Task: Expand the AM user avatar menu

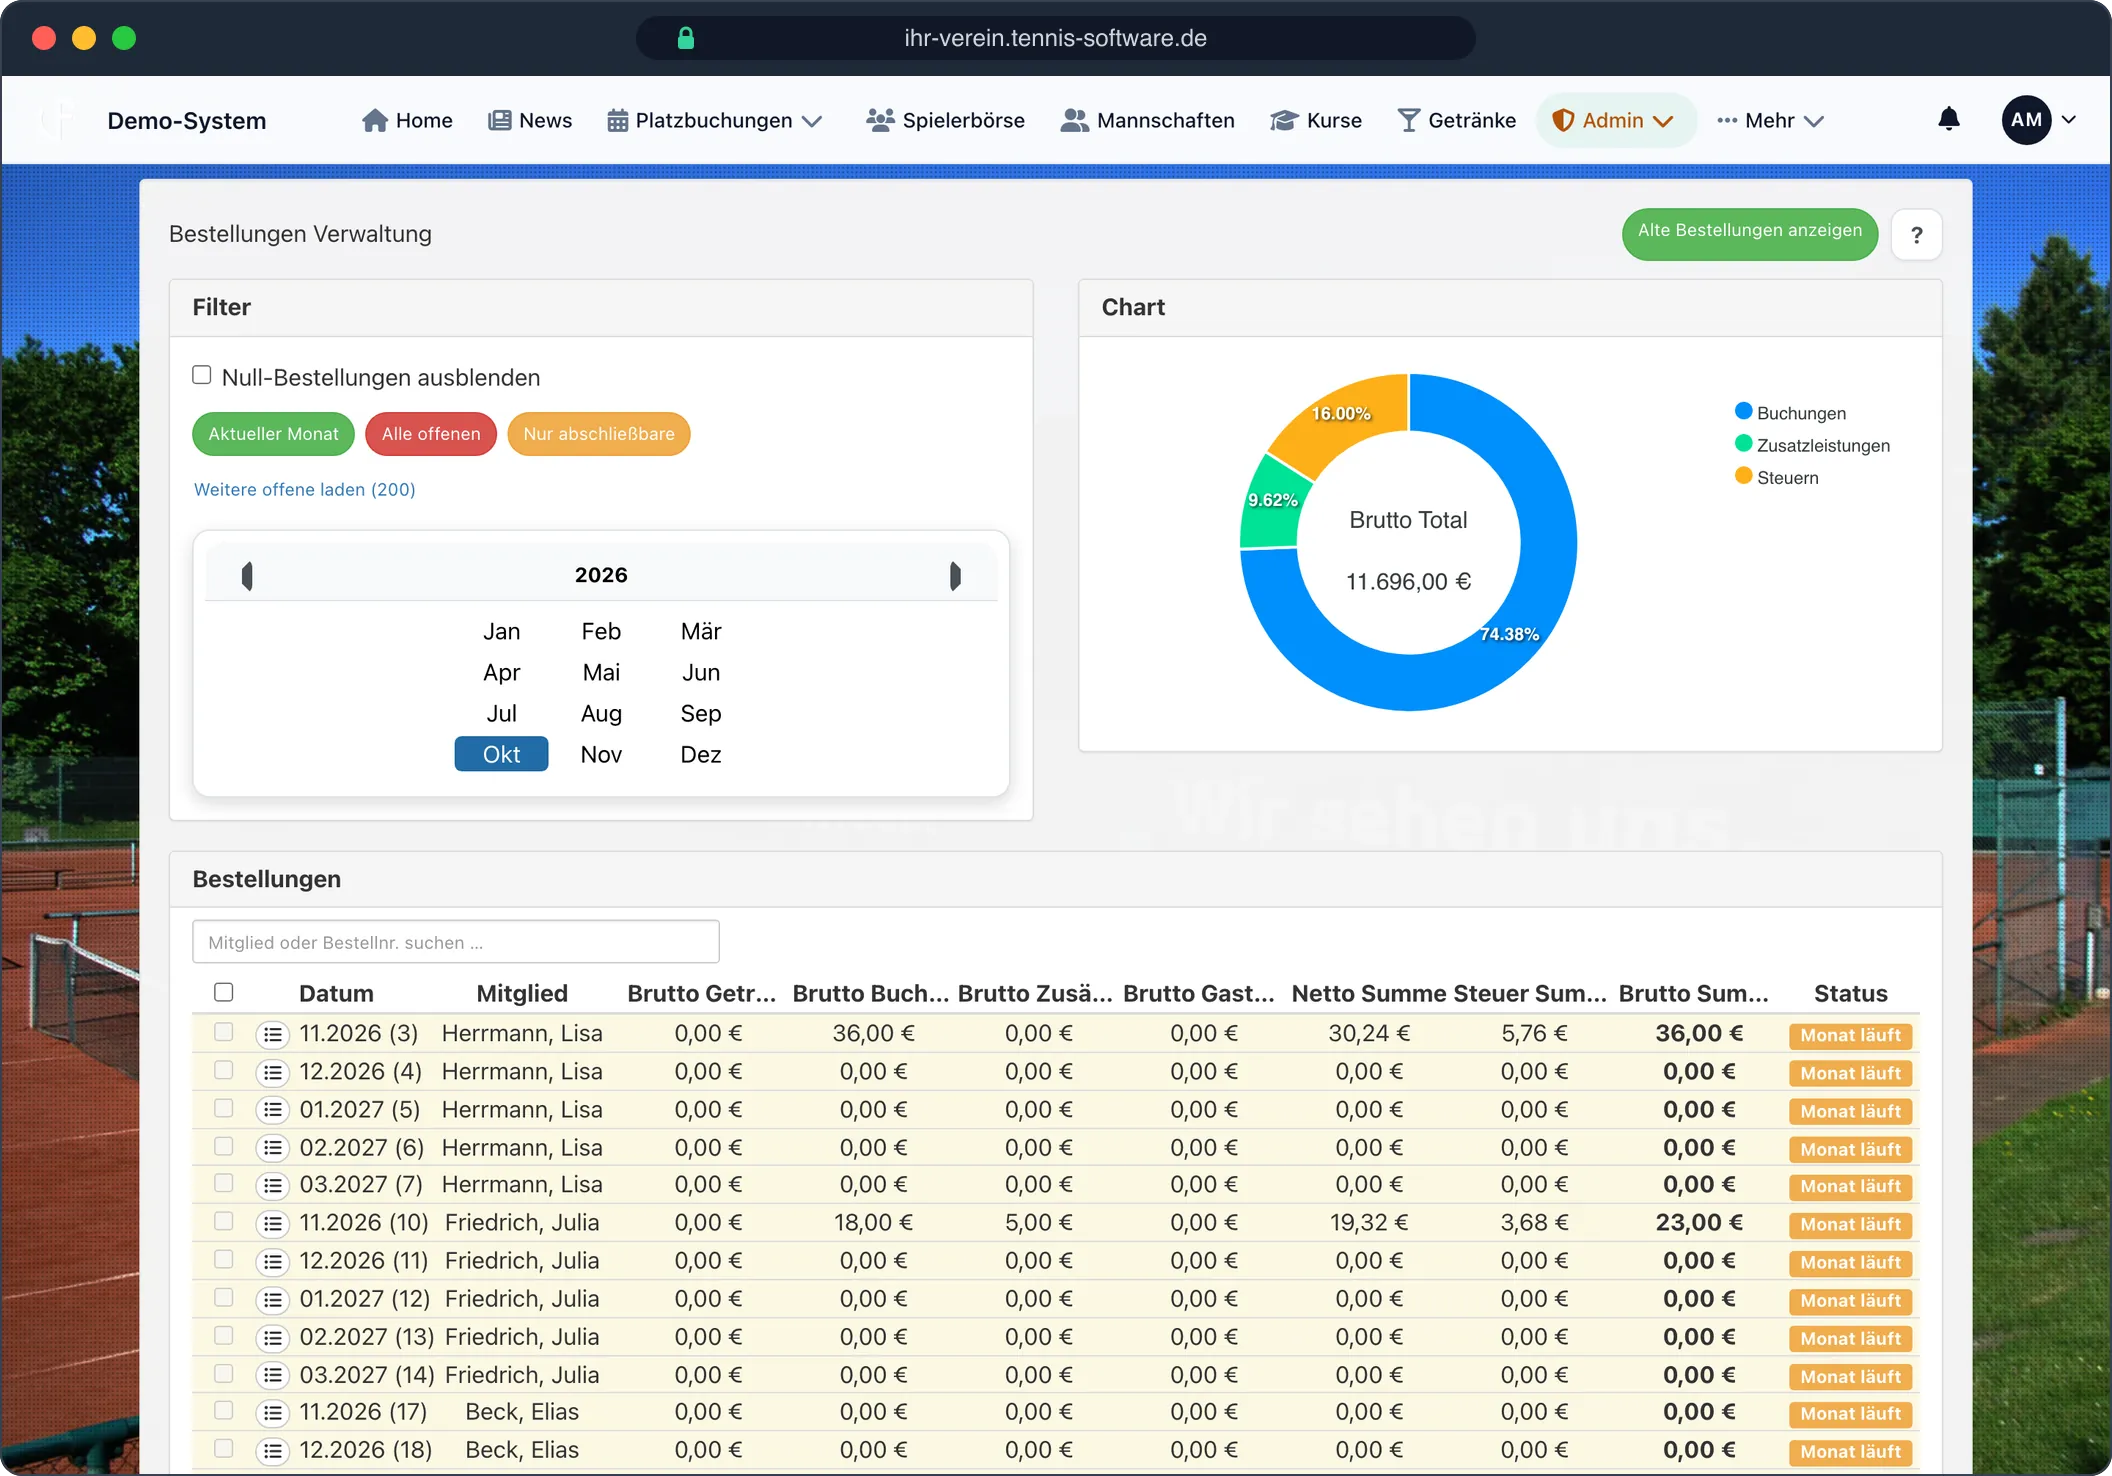Action: point(2038,120)
